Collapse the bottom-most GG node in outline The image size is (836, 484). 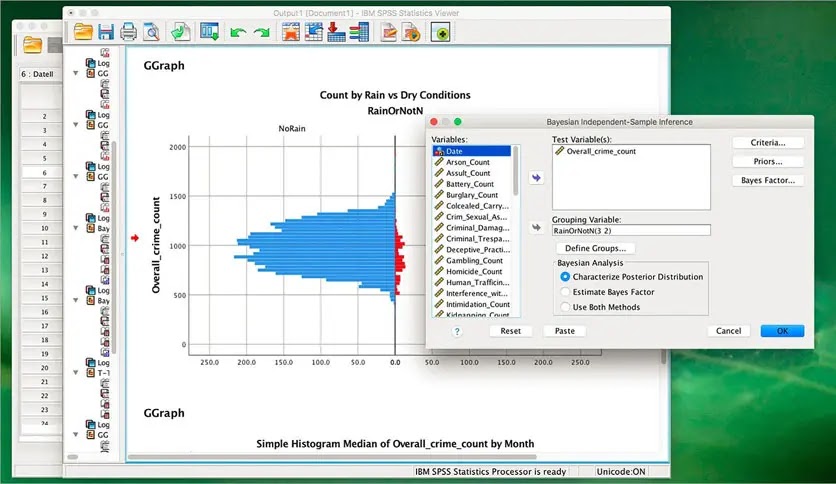76,434
